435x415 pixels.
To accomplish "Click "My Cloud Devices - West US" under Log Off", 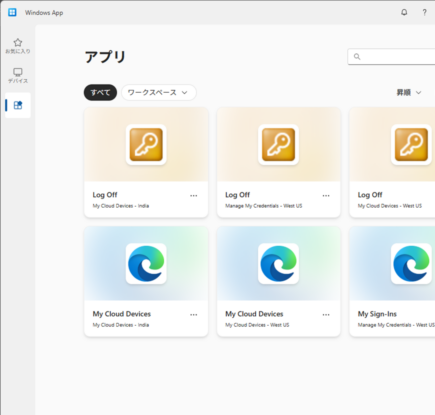I will [390, 206].
